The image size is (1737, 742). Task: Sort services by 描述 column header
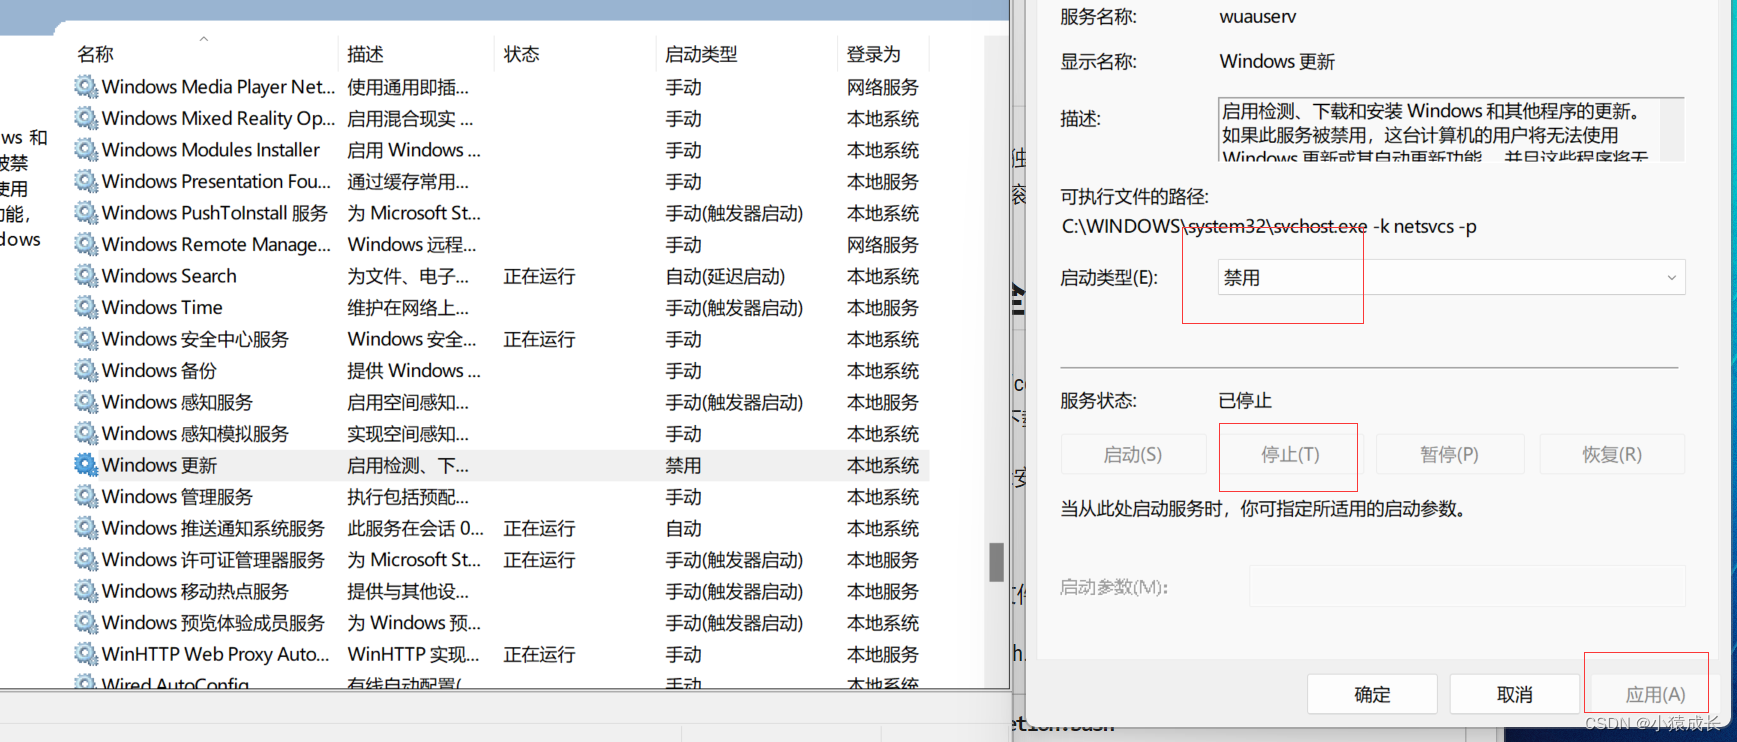[366, 54]
